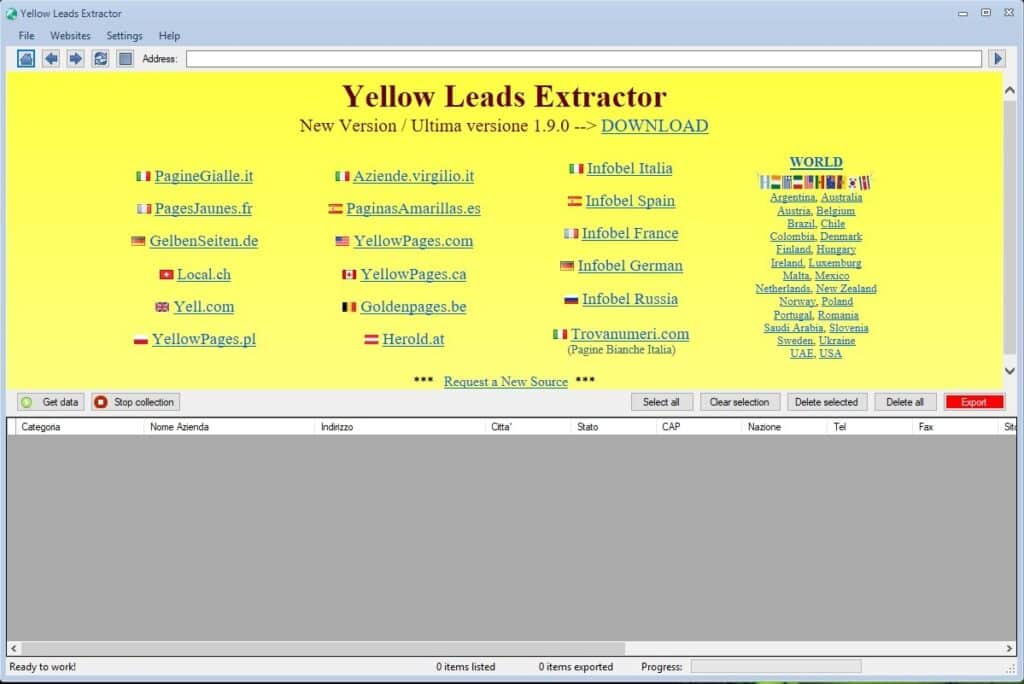The width and height of the screenshot is (1024, 684).
Task: Open the Help menu
Action: click(x=169, y=35)
